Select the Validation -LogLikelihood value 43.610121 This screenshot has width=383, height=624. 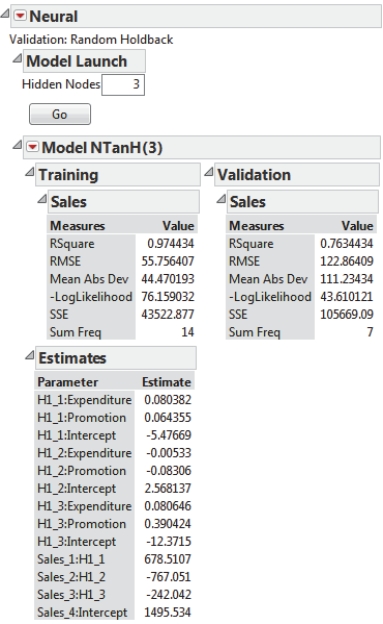tap(347, 296)
